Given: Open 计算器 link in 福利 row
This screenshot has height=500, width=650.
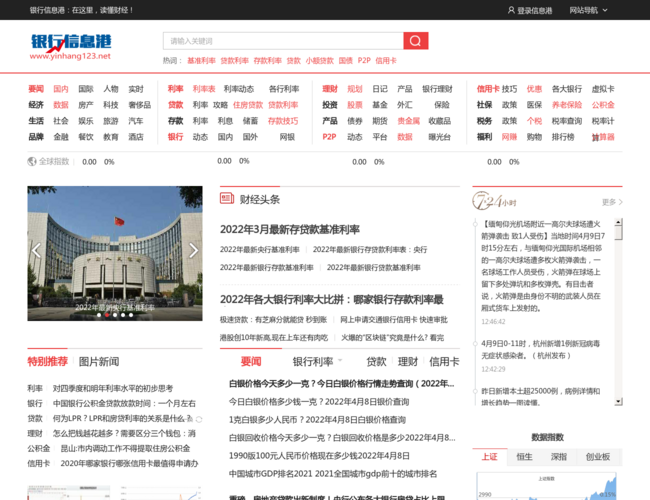Looking at the screenshot, I should coord(603,137).
